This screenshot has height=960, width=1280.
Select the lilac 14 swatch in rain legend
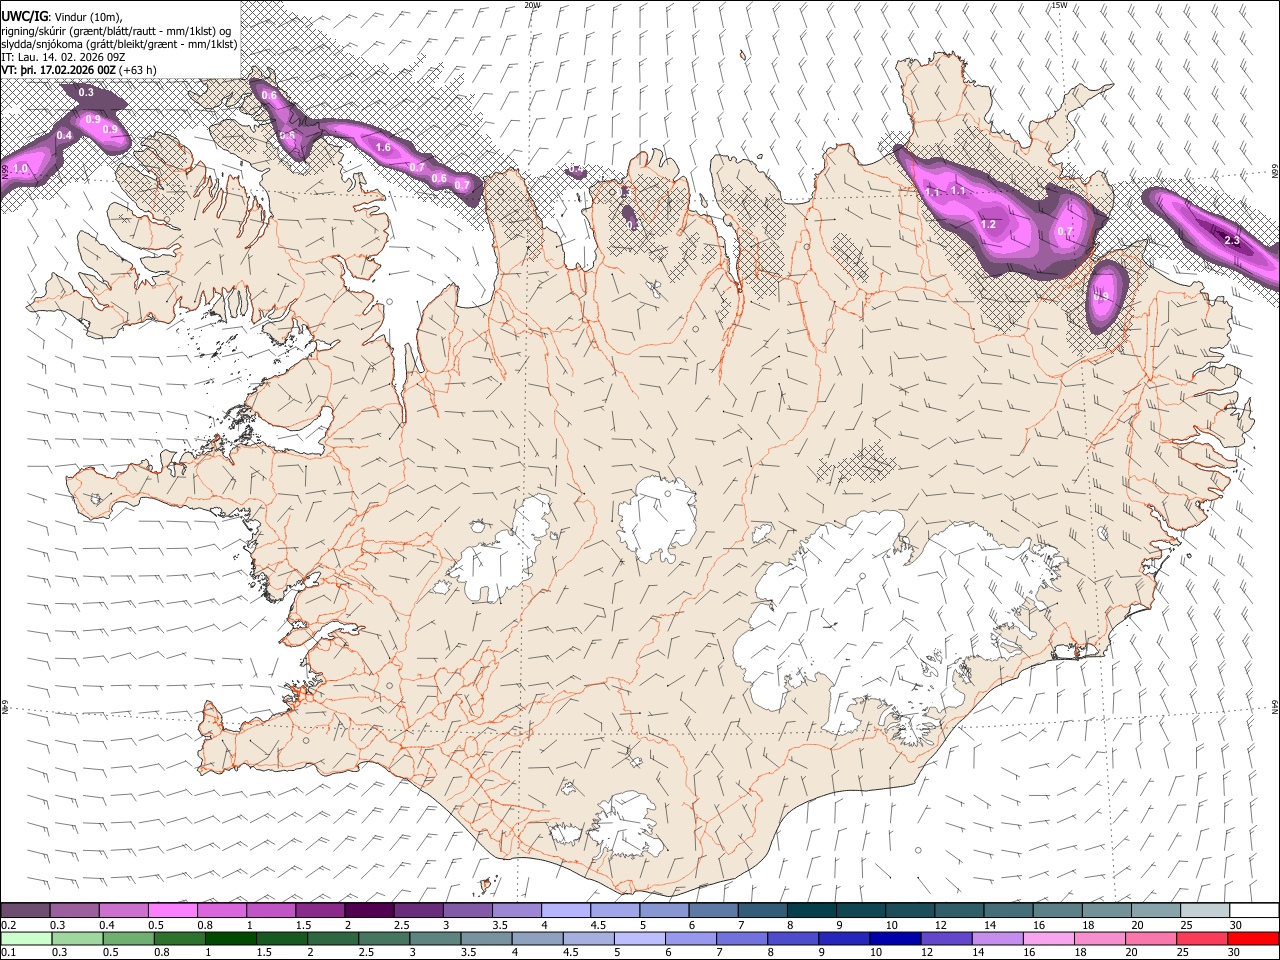point(997,938)
